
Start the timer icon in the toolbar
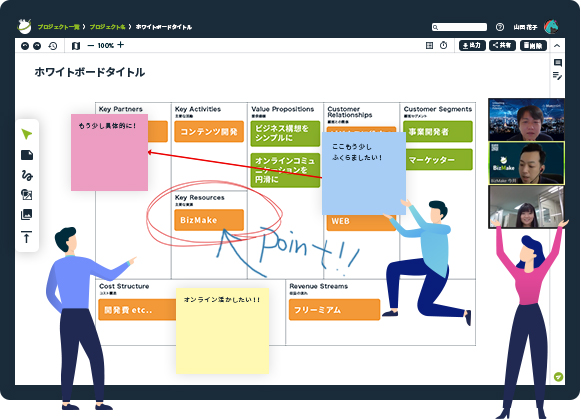tap(444, 46)
